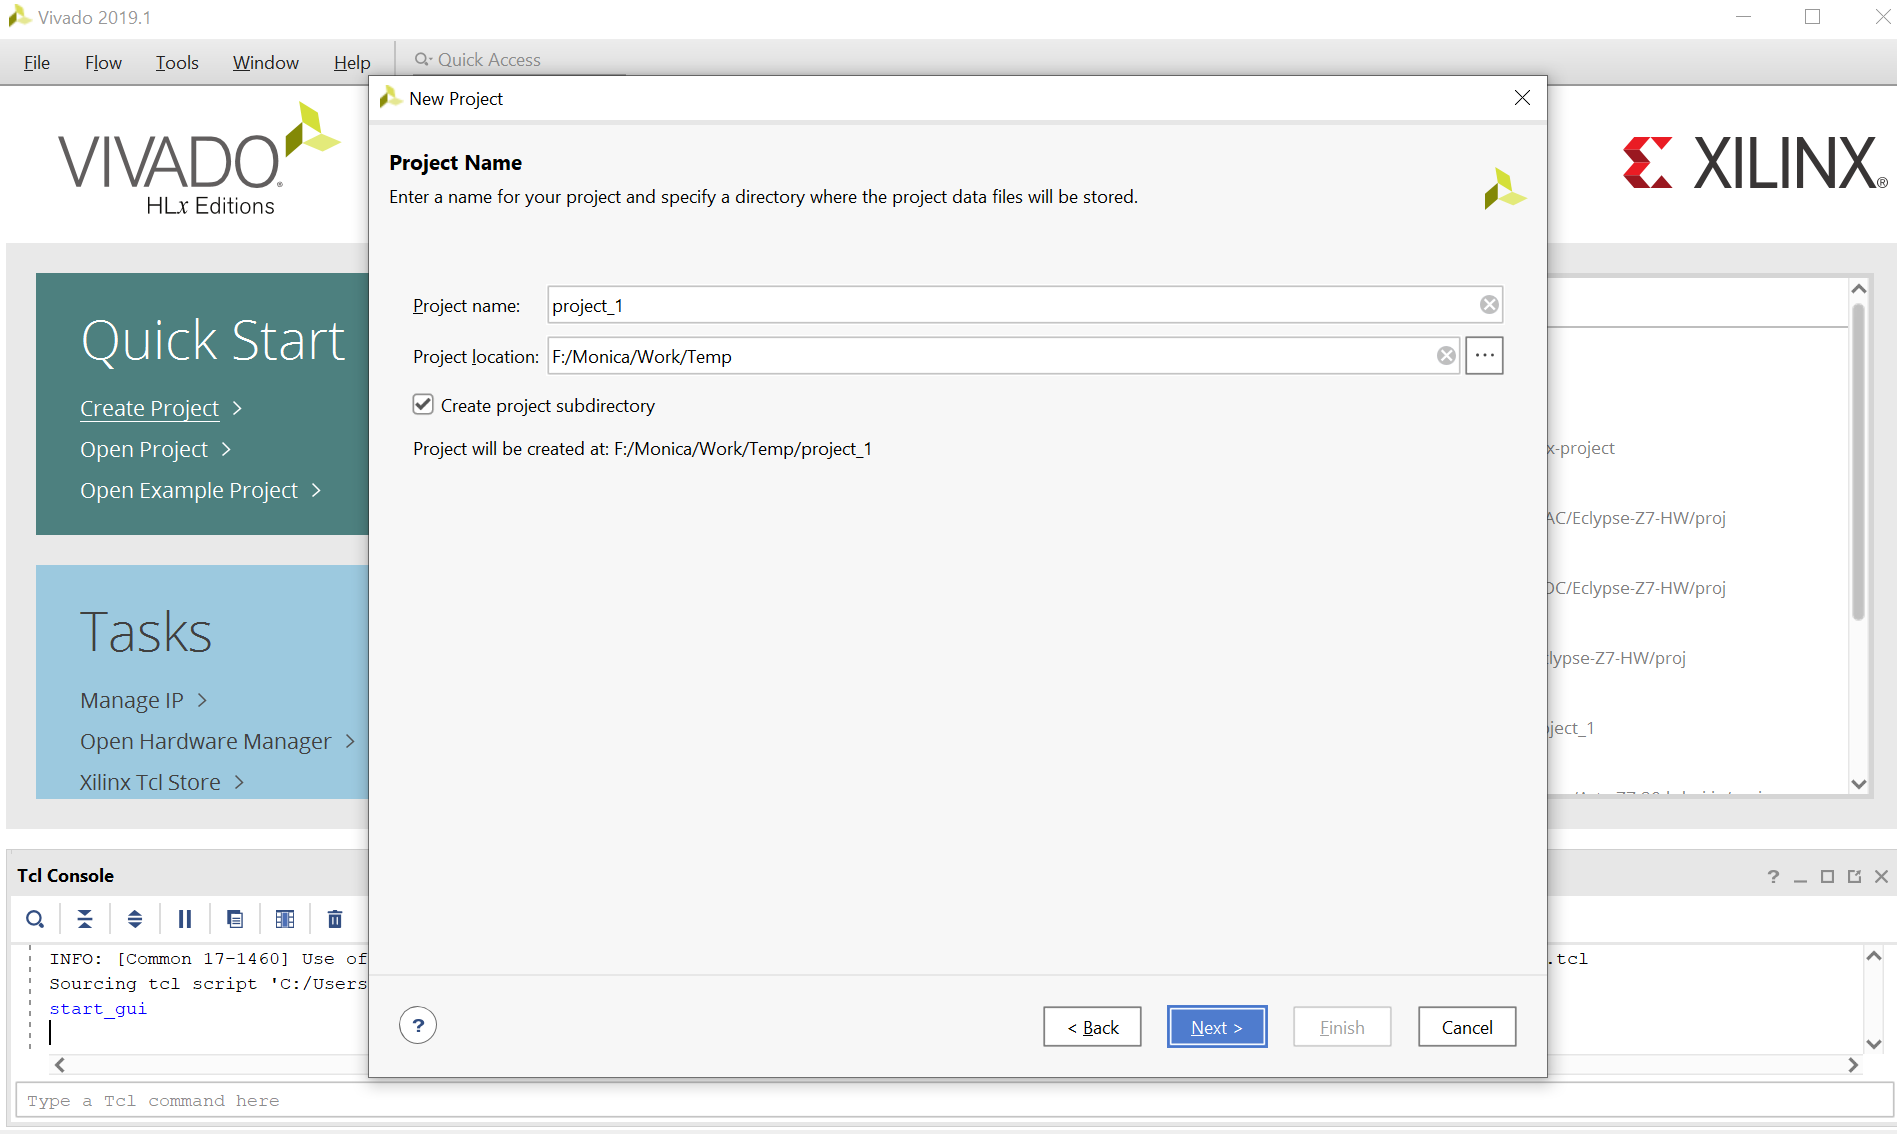Open the Flow menu
1897x1134 pixels.
click(103, 62)
